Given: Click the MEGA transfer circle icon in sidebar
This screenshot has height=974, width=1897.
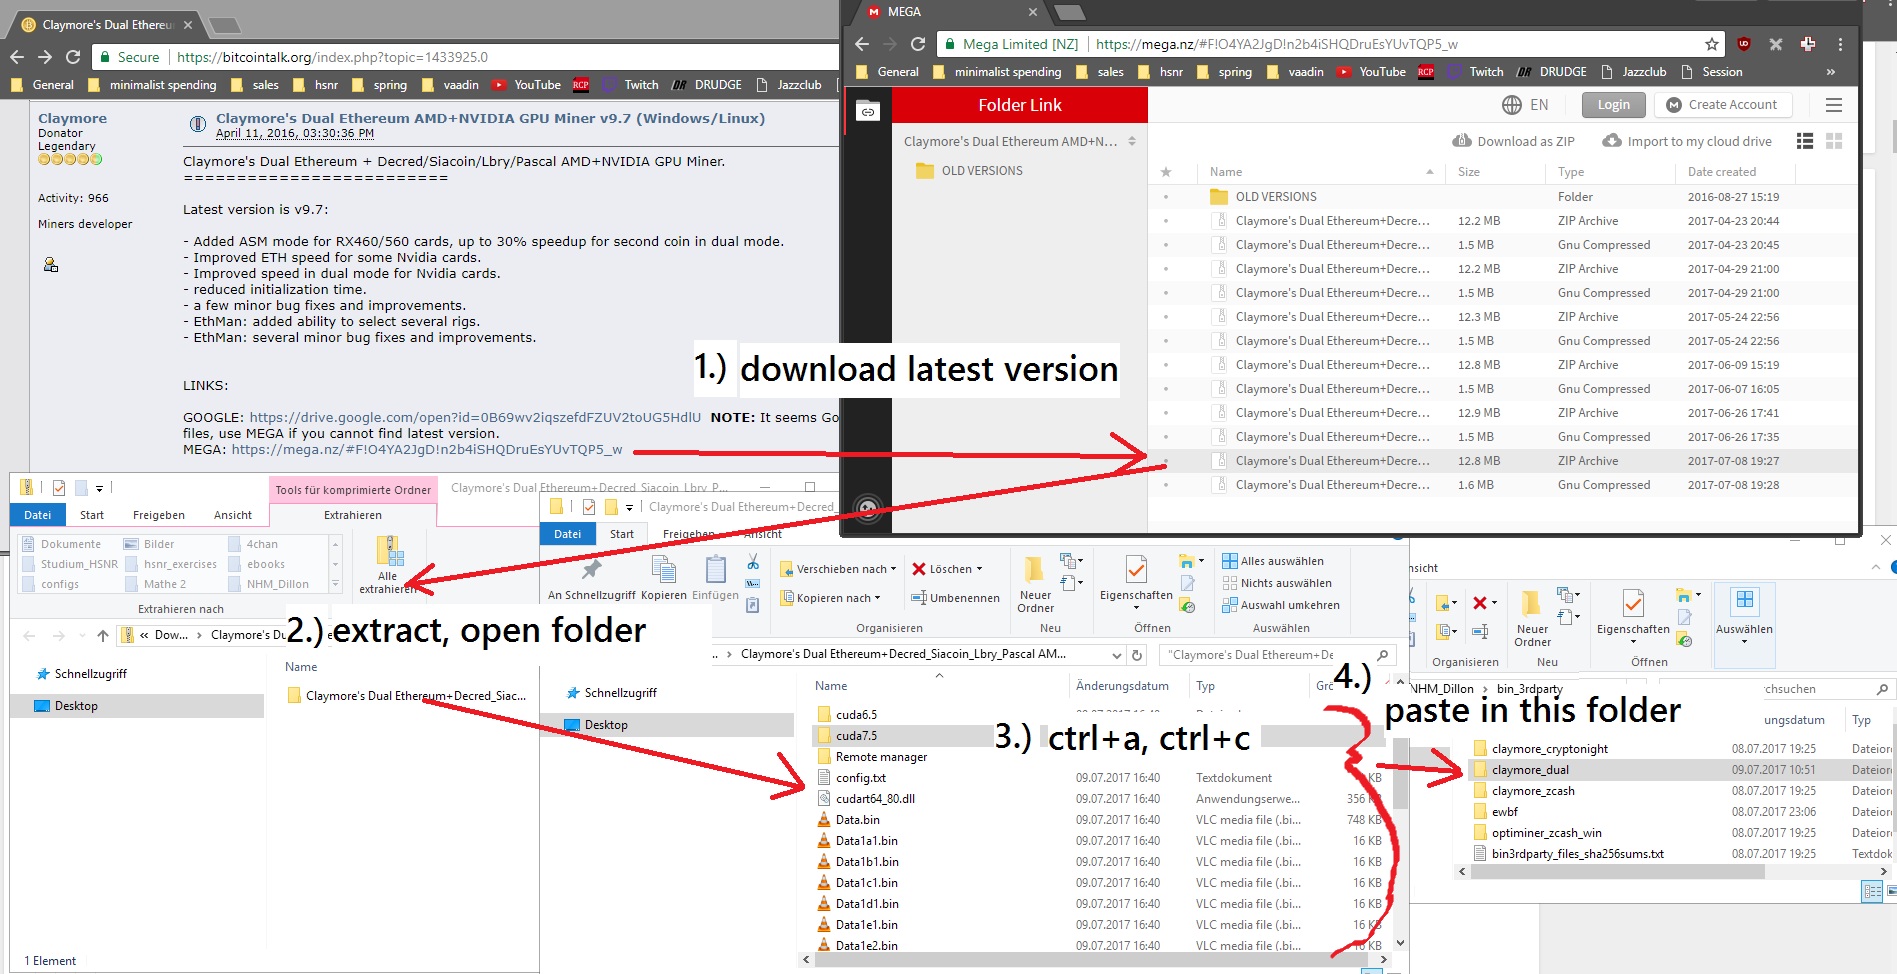Looking at the screenshot, I should 868,508.
